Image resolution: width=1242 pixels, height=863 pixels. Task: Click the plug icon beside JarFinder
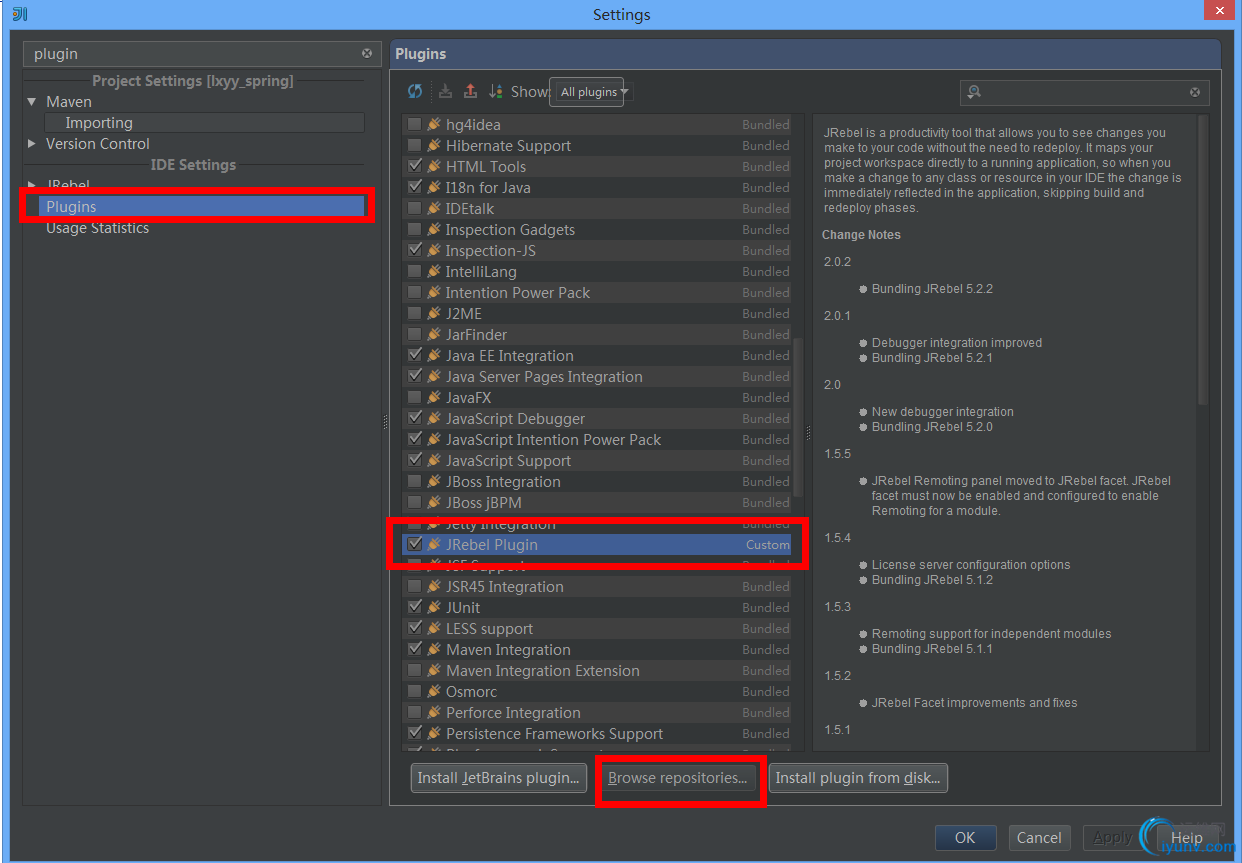point(434,334)
